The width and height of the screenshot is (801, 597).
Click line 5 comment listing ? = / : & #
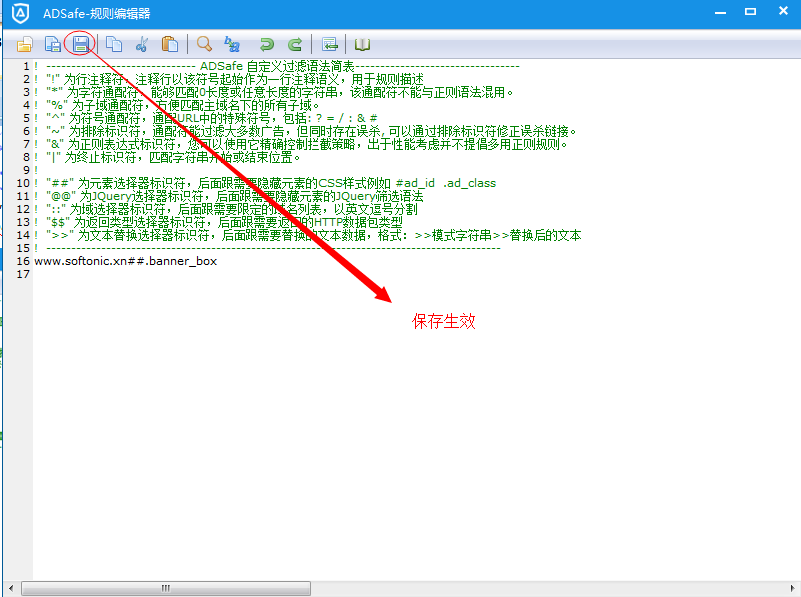pos(206,118)
